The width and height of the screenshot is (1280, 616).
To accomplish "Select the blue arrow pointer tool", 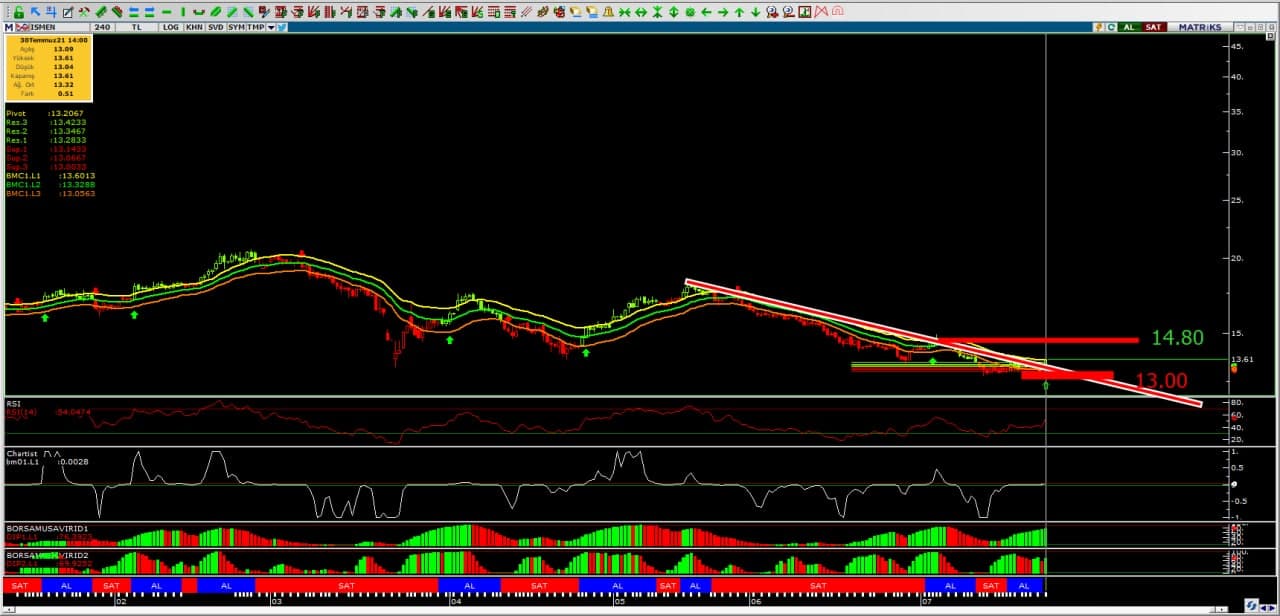I will point(35,12).
